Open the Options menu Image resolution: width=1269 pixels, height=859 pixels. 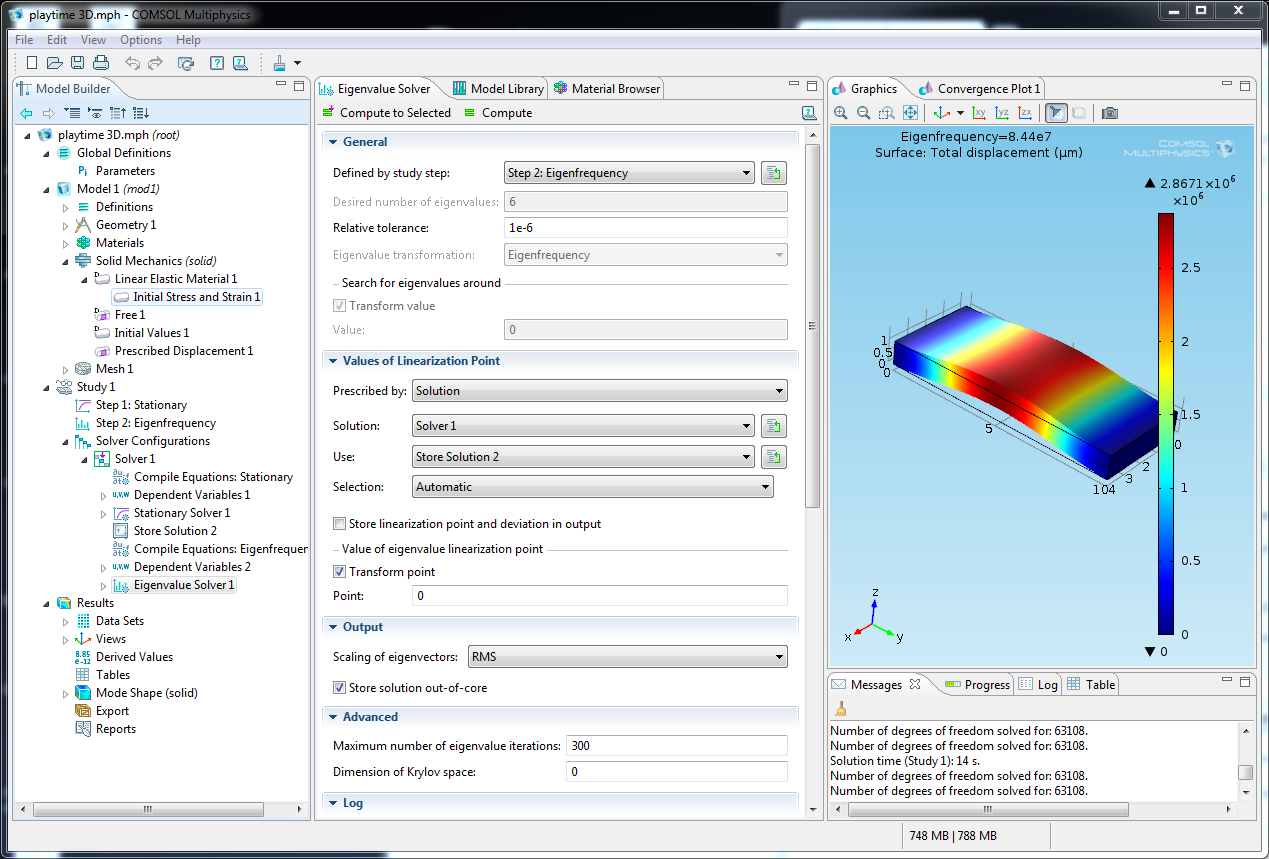pos(141,40)
